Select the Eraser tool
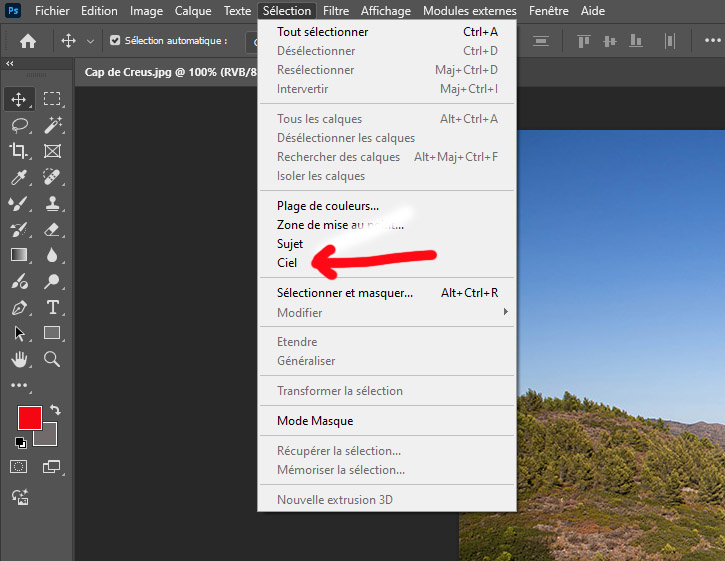The width and height of the screenshot is (725, 561). pyautogui.click(x=52, y=229)
